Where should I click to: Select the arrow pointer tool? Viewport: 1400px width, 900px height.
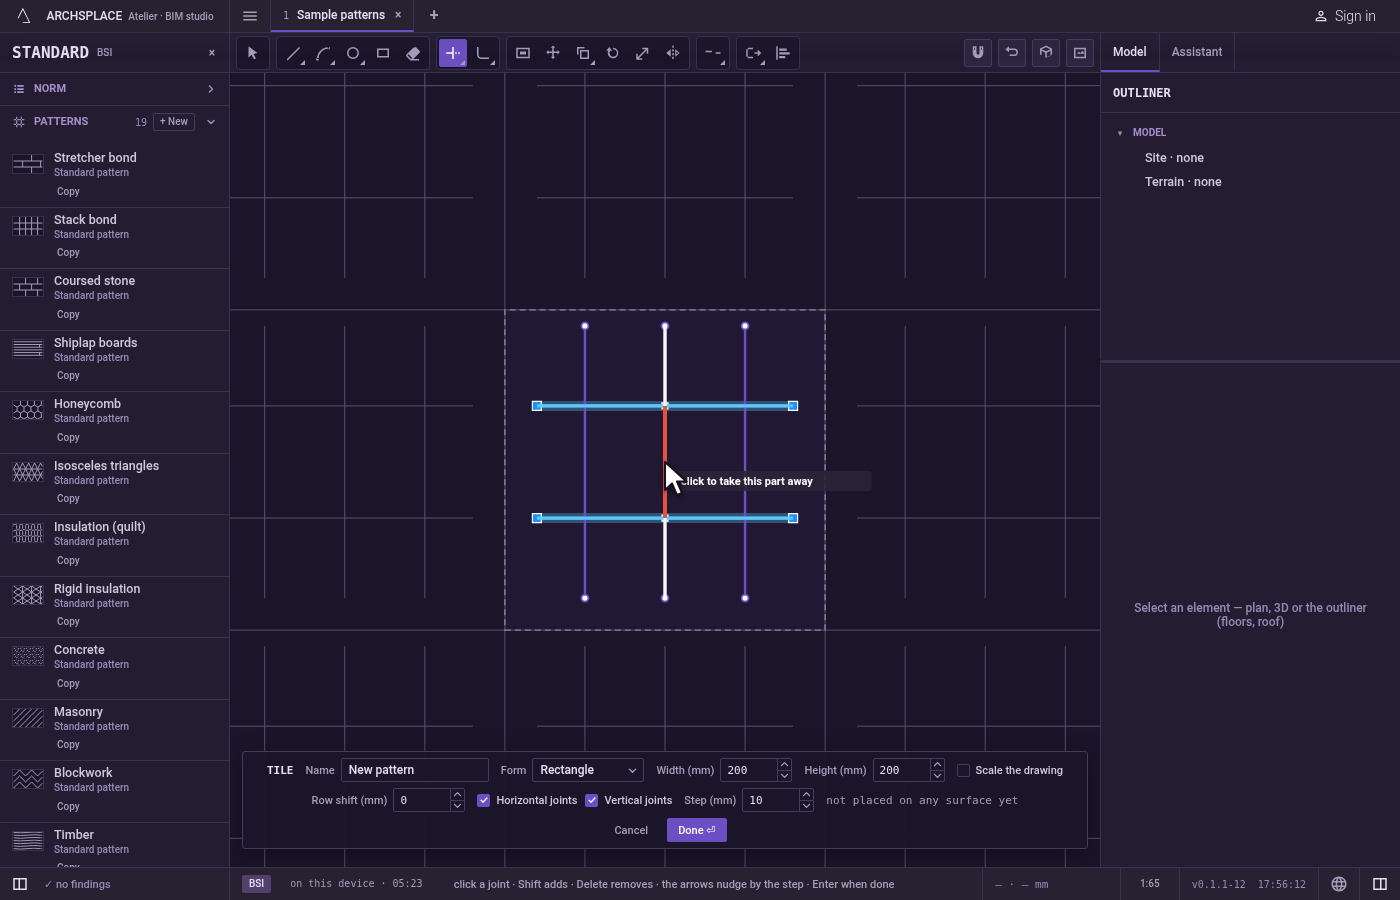(252, 53)
